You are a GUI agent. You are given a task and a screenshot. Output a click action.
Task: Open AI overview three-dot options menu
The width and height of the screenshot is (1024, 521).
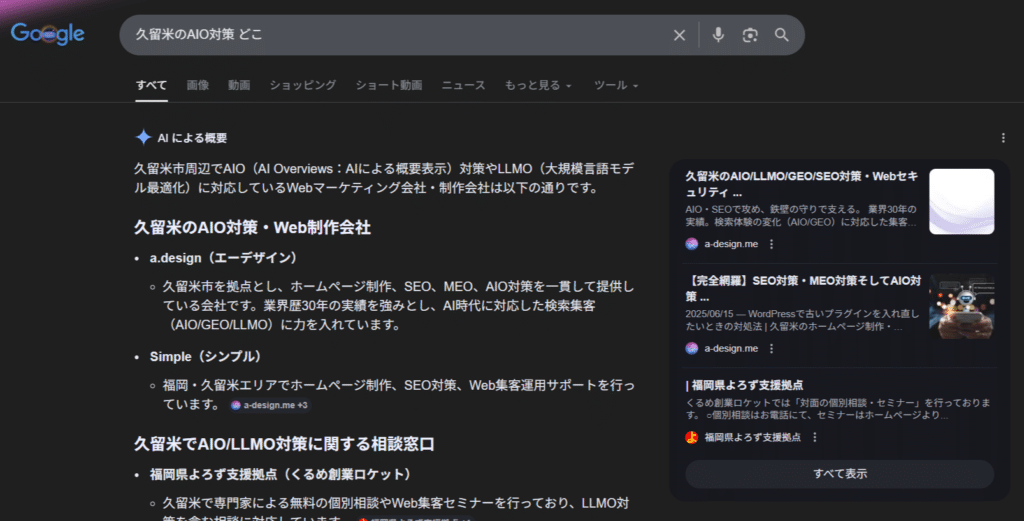click(x=1003, y=138)
